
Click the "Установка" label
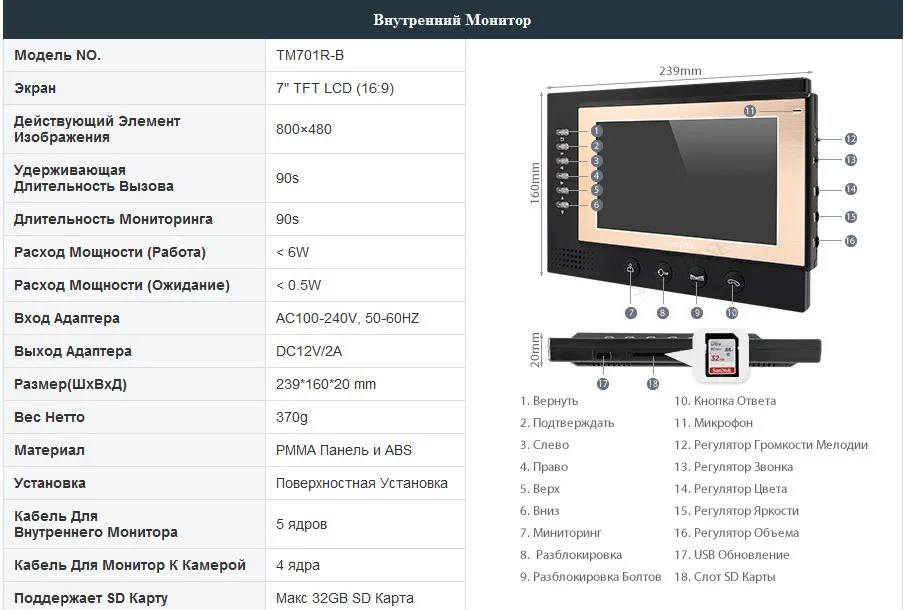[50, 483]
